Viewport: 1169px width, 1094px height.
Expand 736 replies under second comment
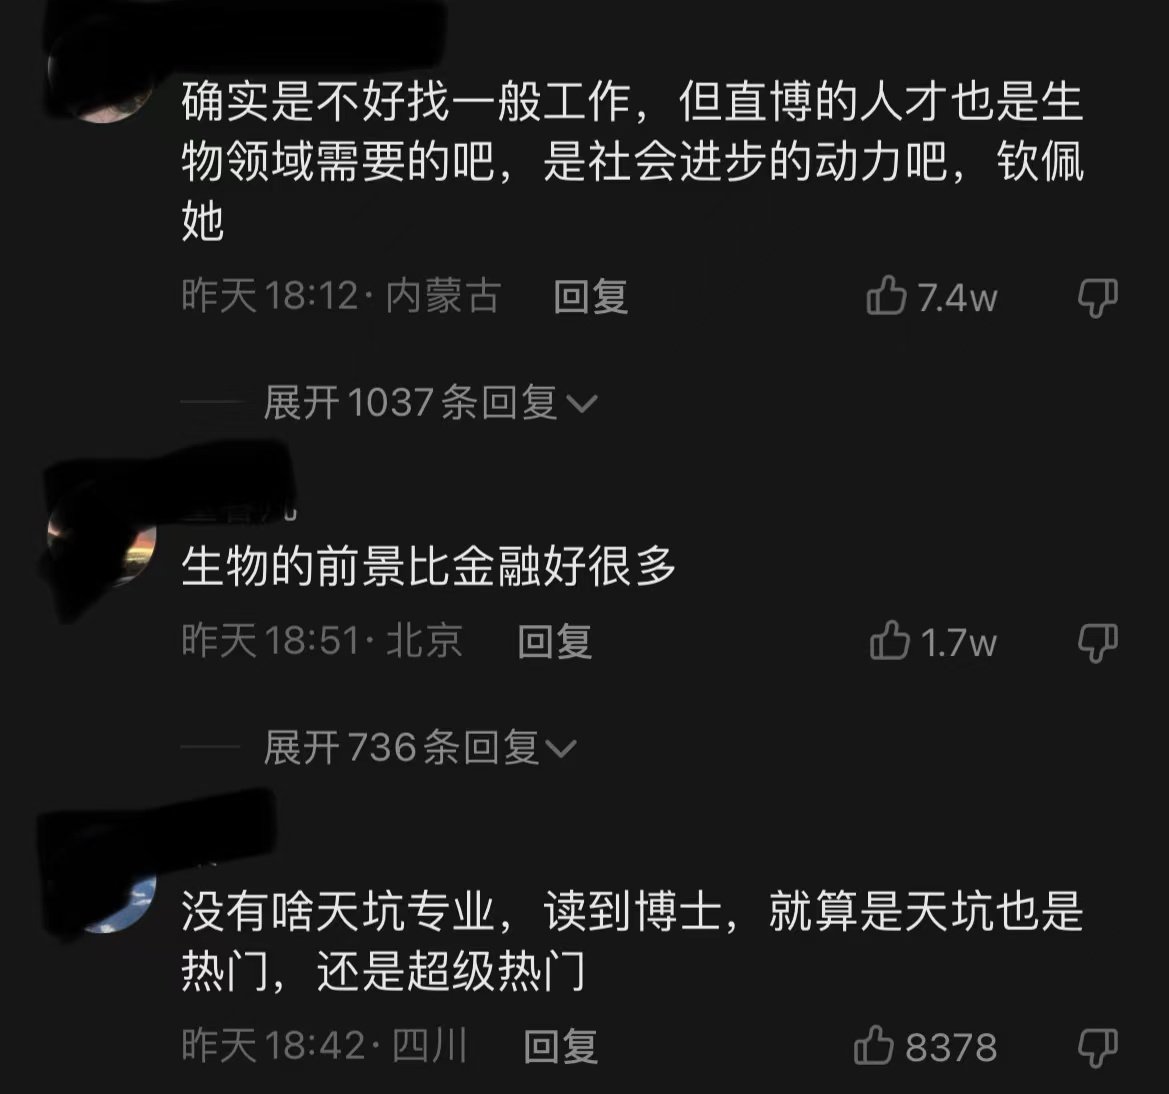(420, 747)
